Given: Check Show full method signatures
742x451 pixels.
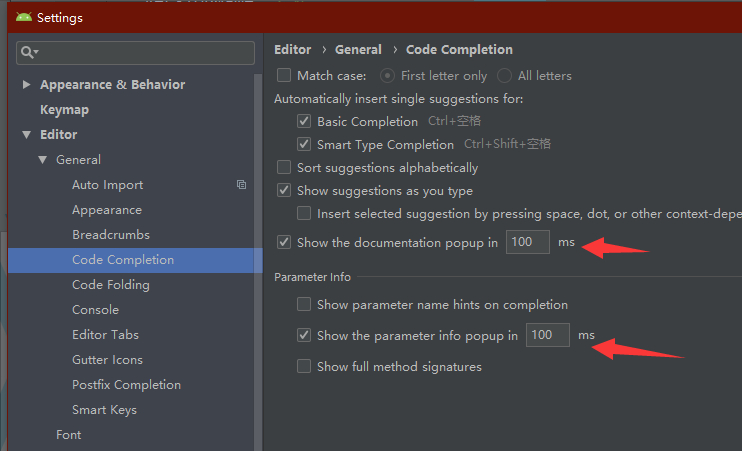Looking at the screenshot, I should (304, 367).
